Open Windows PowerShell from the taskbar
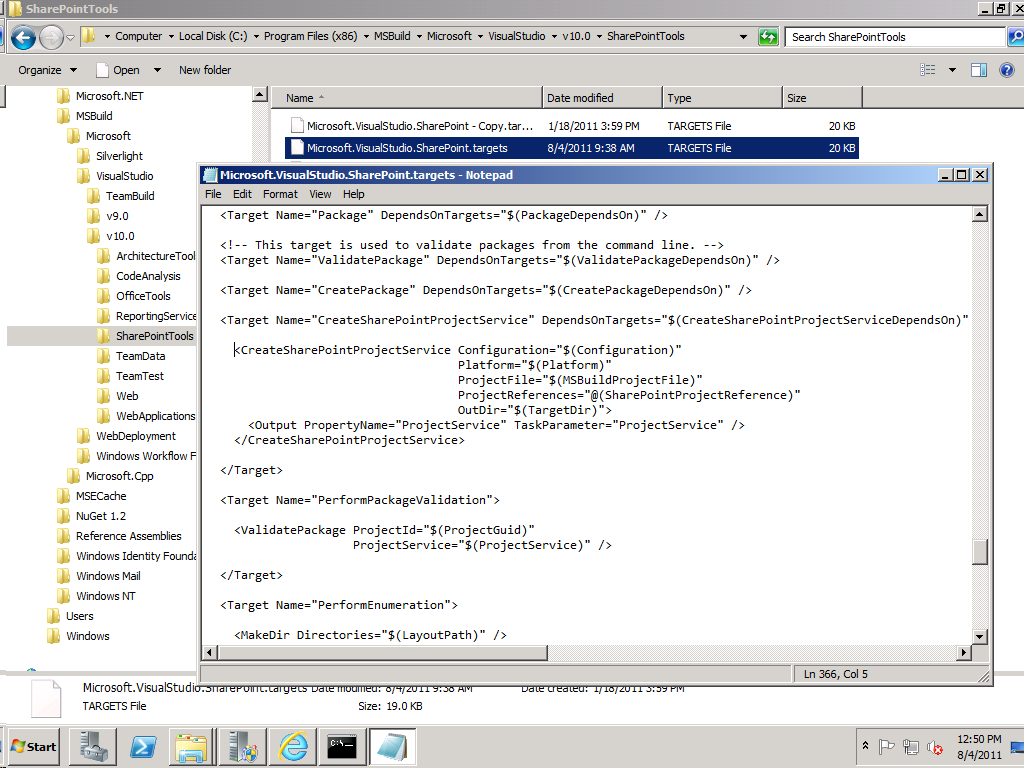This screenshot has height=768, width=1024. coord(144,747)
